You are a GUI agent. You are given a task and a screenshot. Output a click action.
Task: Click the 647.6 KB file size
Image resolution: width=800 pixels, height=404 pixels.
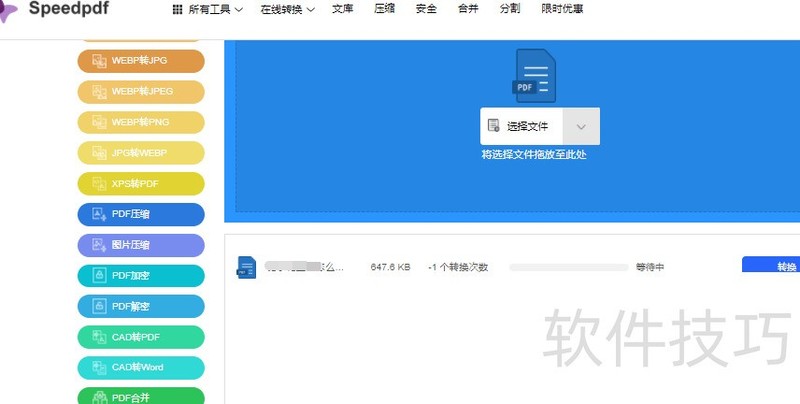coord(390,267)
